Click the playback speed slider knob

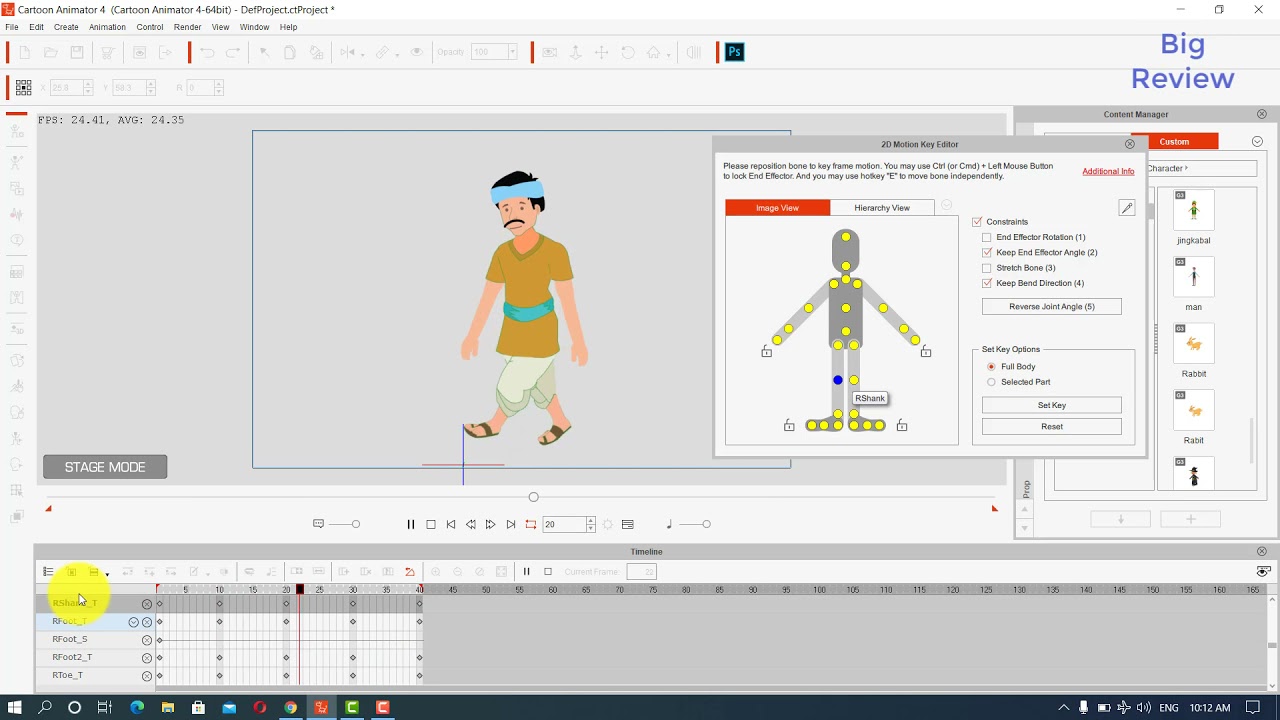pyautogui.click(x=355, y=524)
